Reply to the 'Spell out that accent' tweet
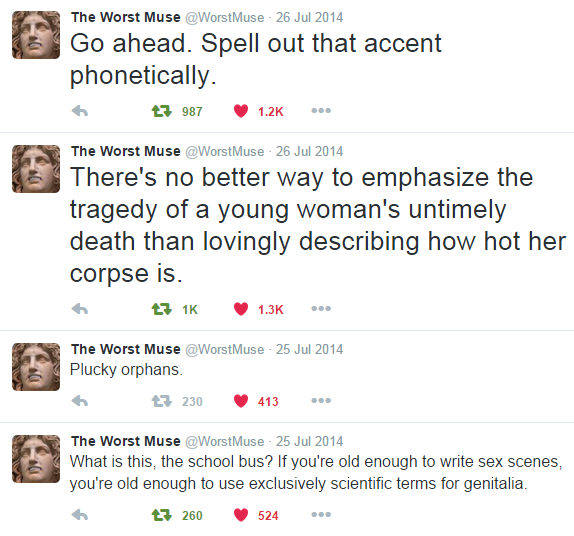Viewport: 574px width, 536px height. pos(80,111)
